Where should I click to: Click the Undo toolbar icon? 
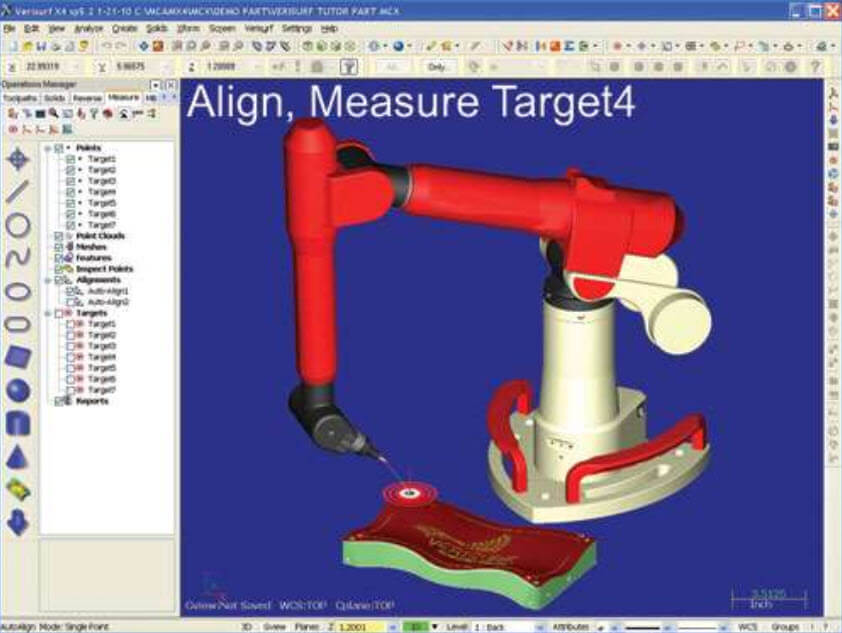pos(106,47)
